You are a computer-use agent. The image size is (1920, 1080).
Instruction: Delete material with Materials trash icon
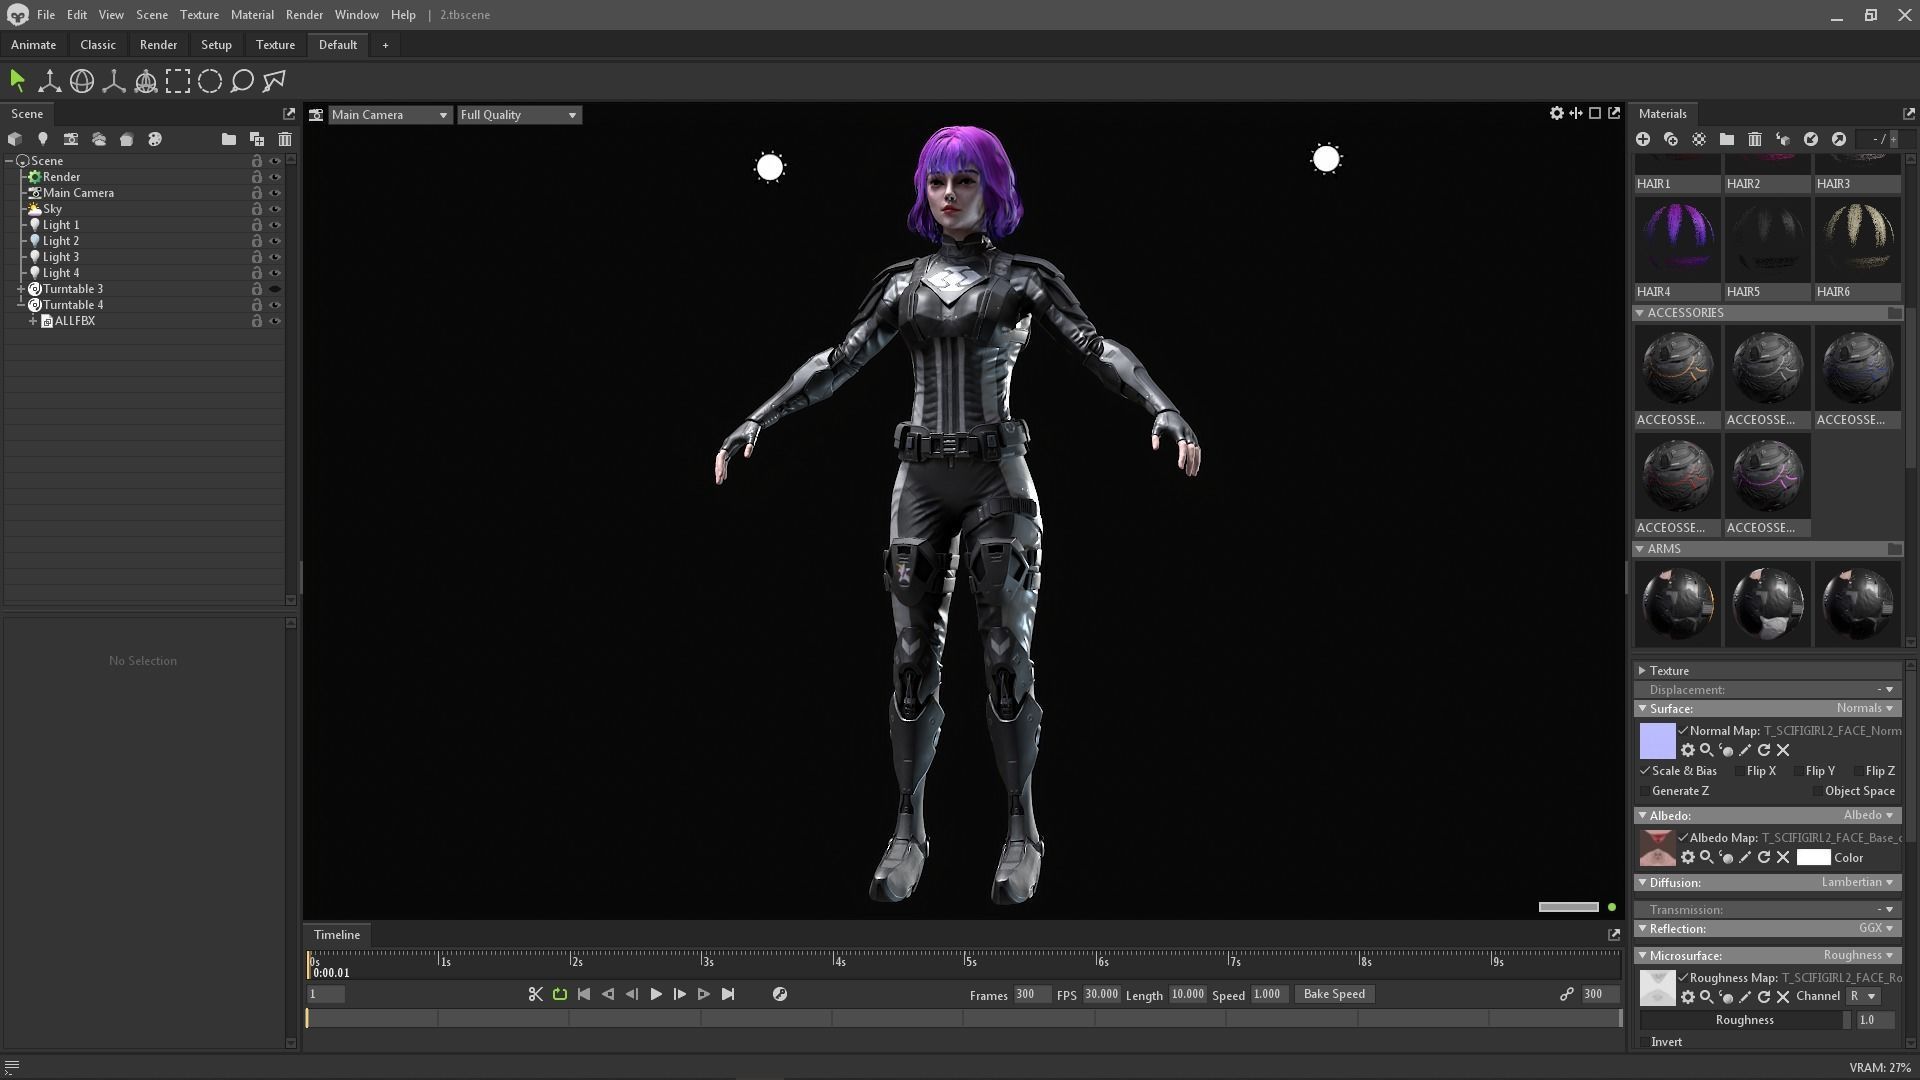(x=1755, y=139)
